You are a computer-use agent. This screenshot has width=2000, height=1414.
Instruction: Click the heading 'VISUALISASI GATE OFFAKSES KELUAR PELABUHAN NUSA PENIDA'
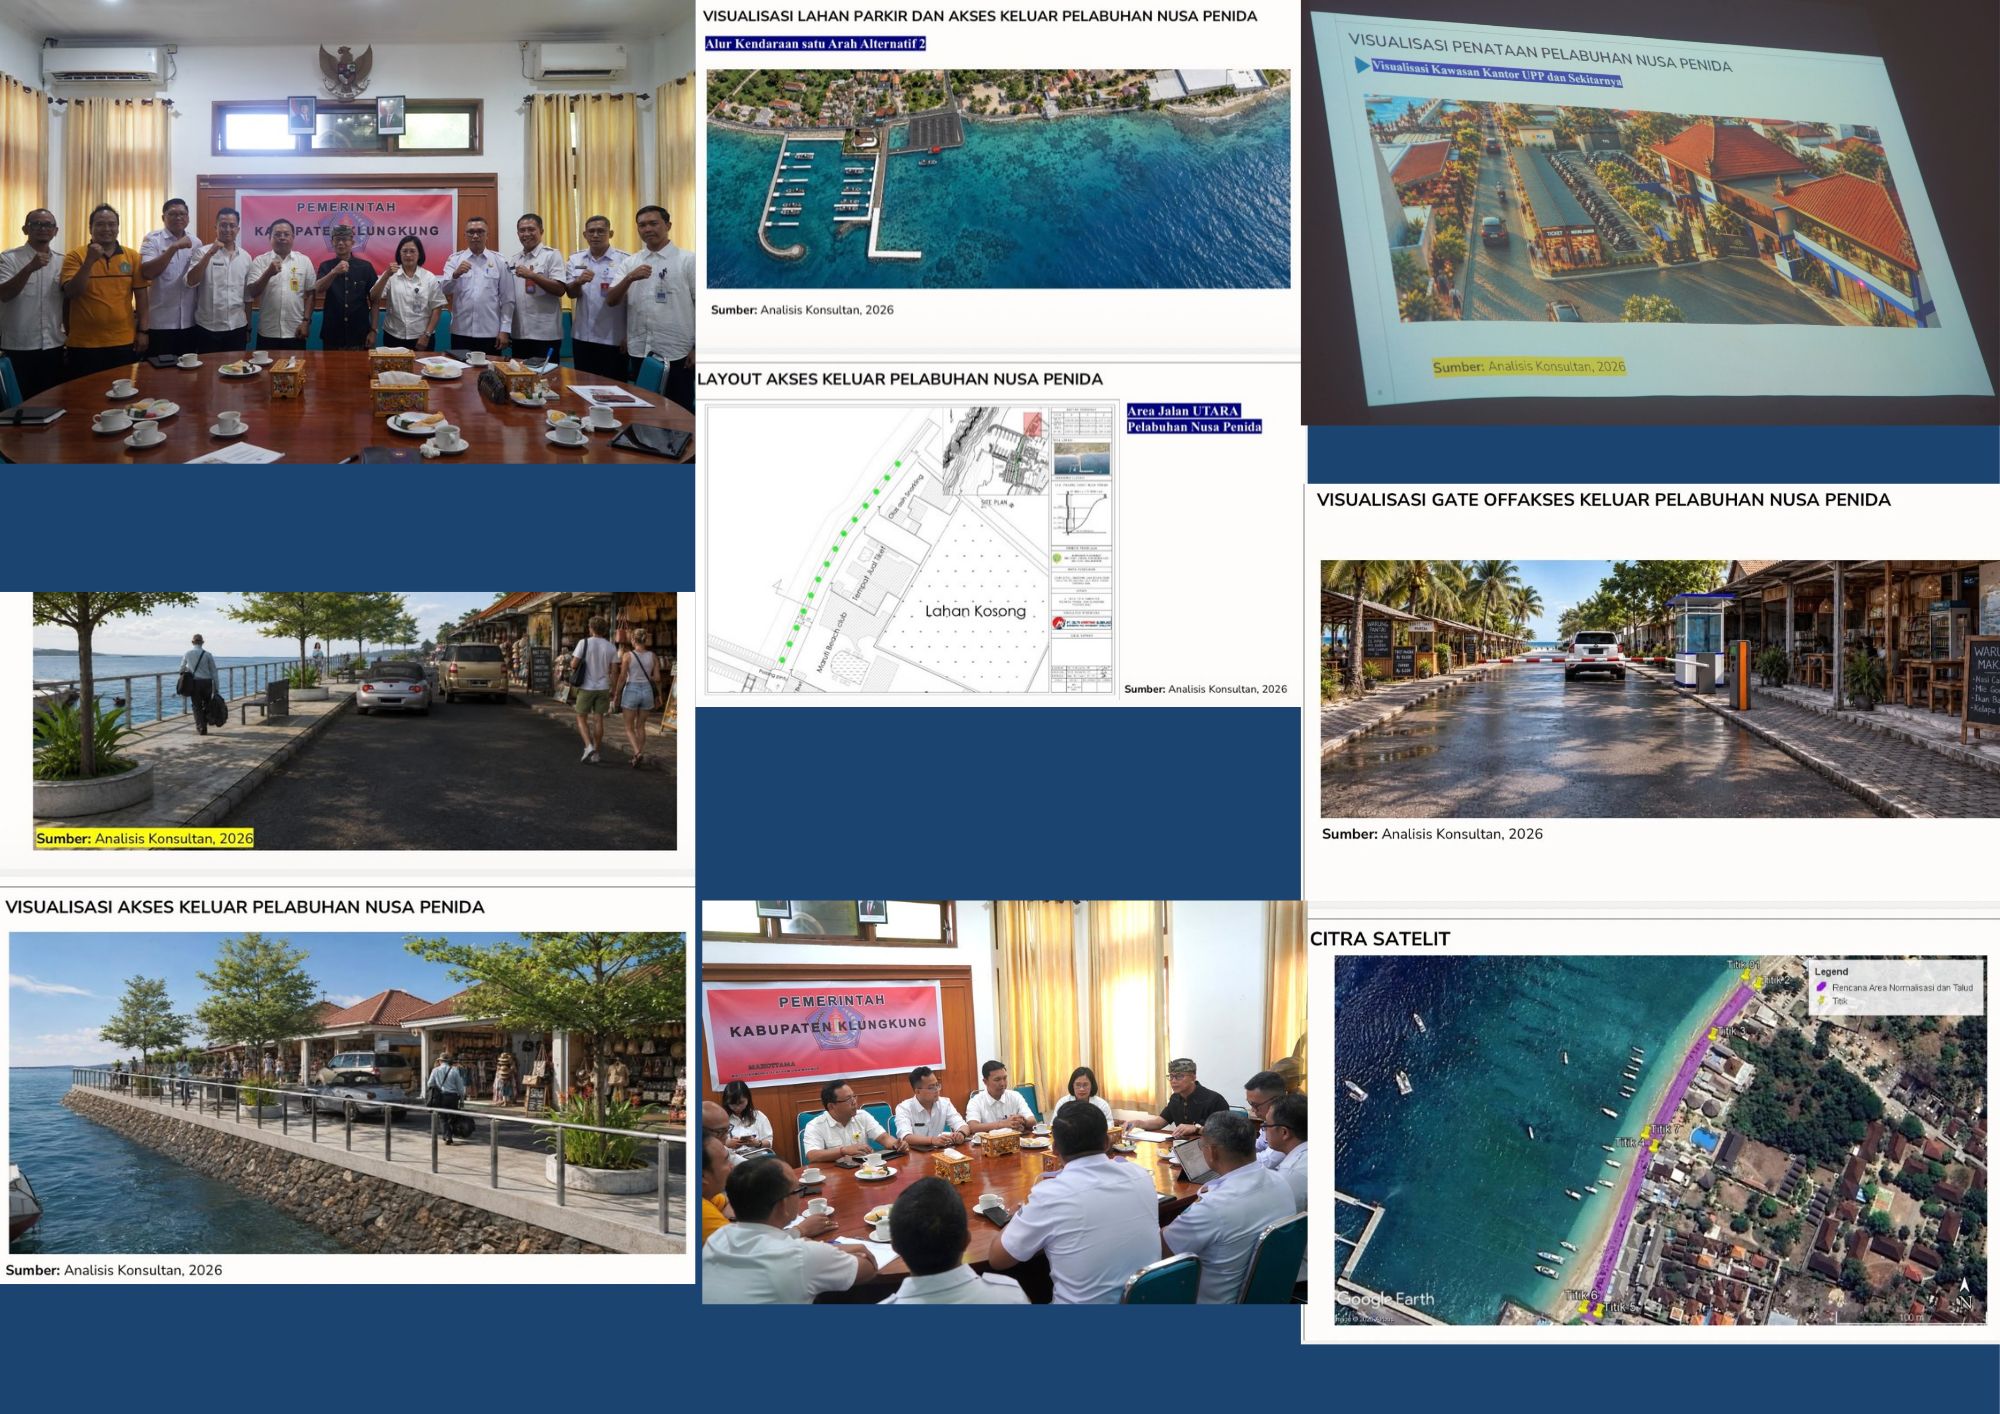(x=1604, y=500)
